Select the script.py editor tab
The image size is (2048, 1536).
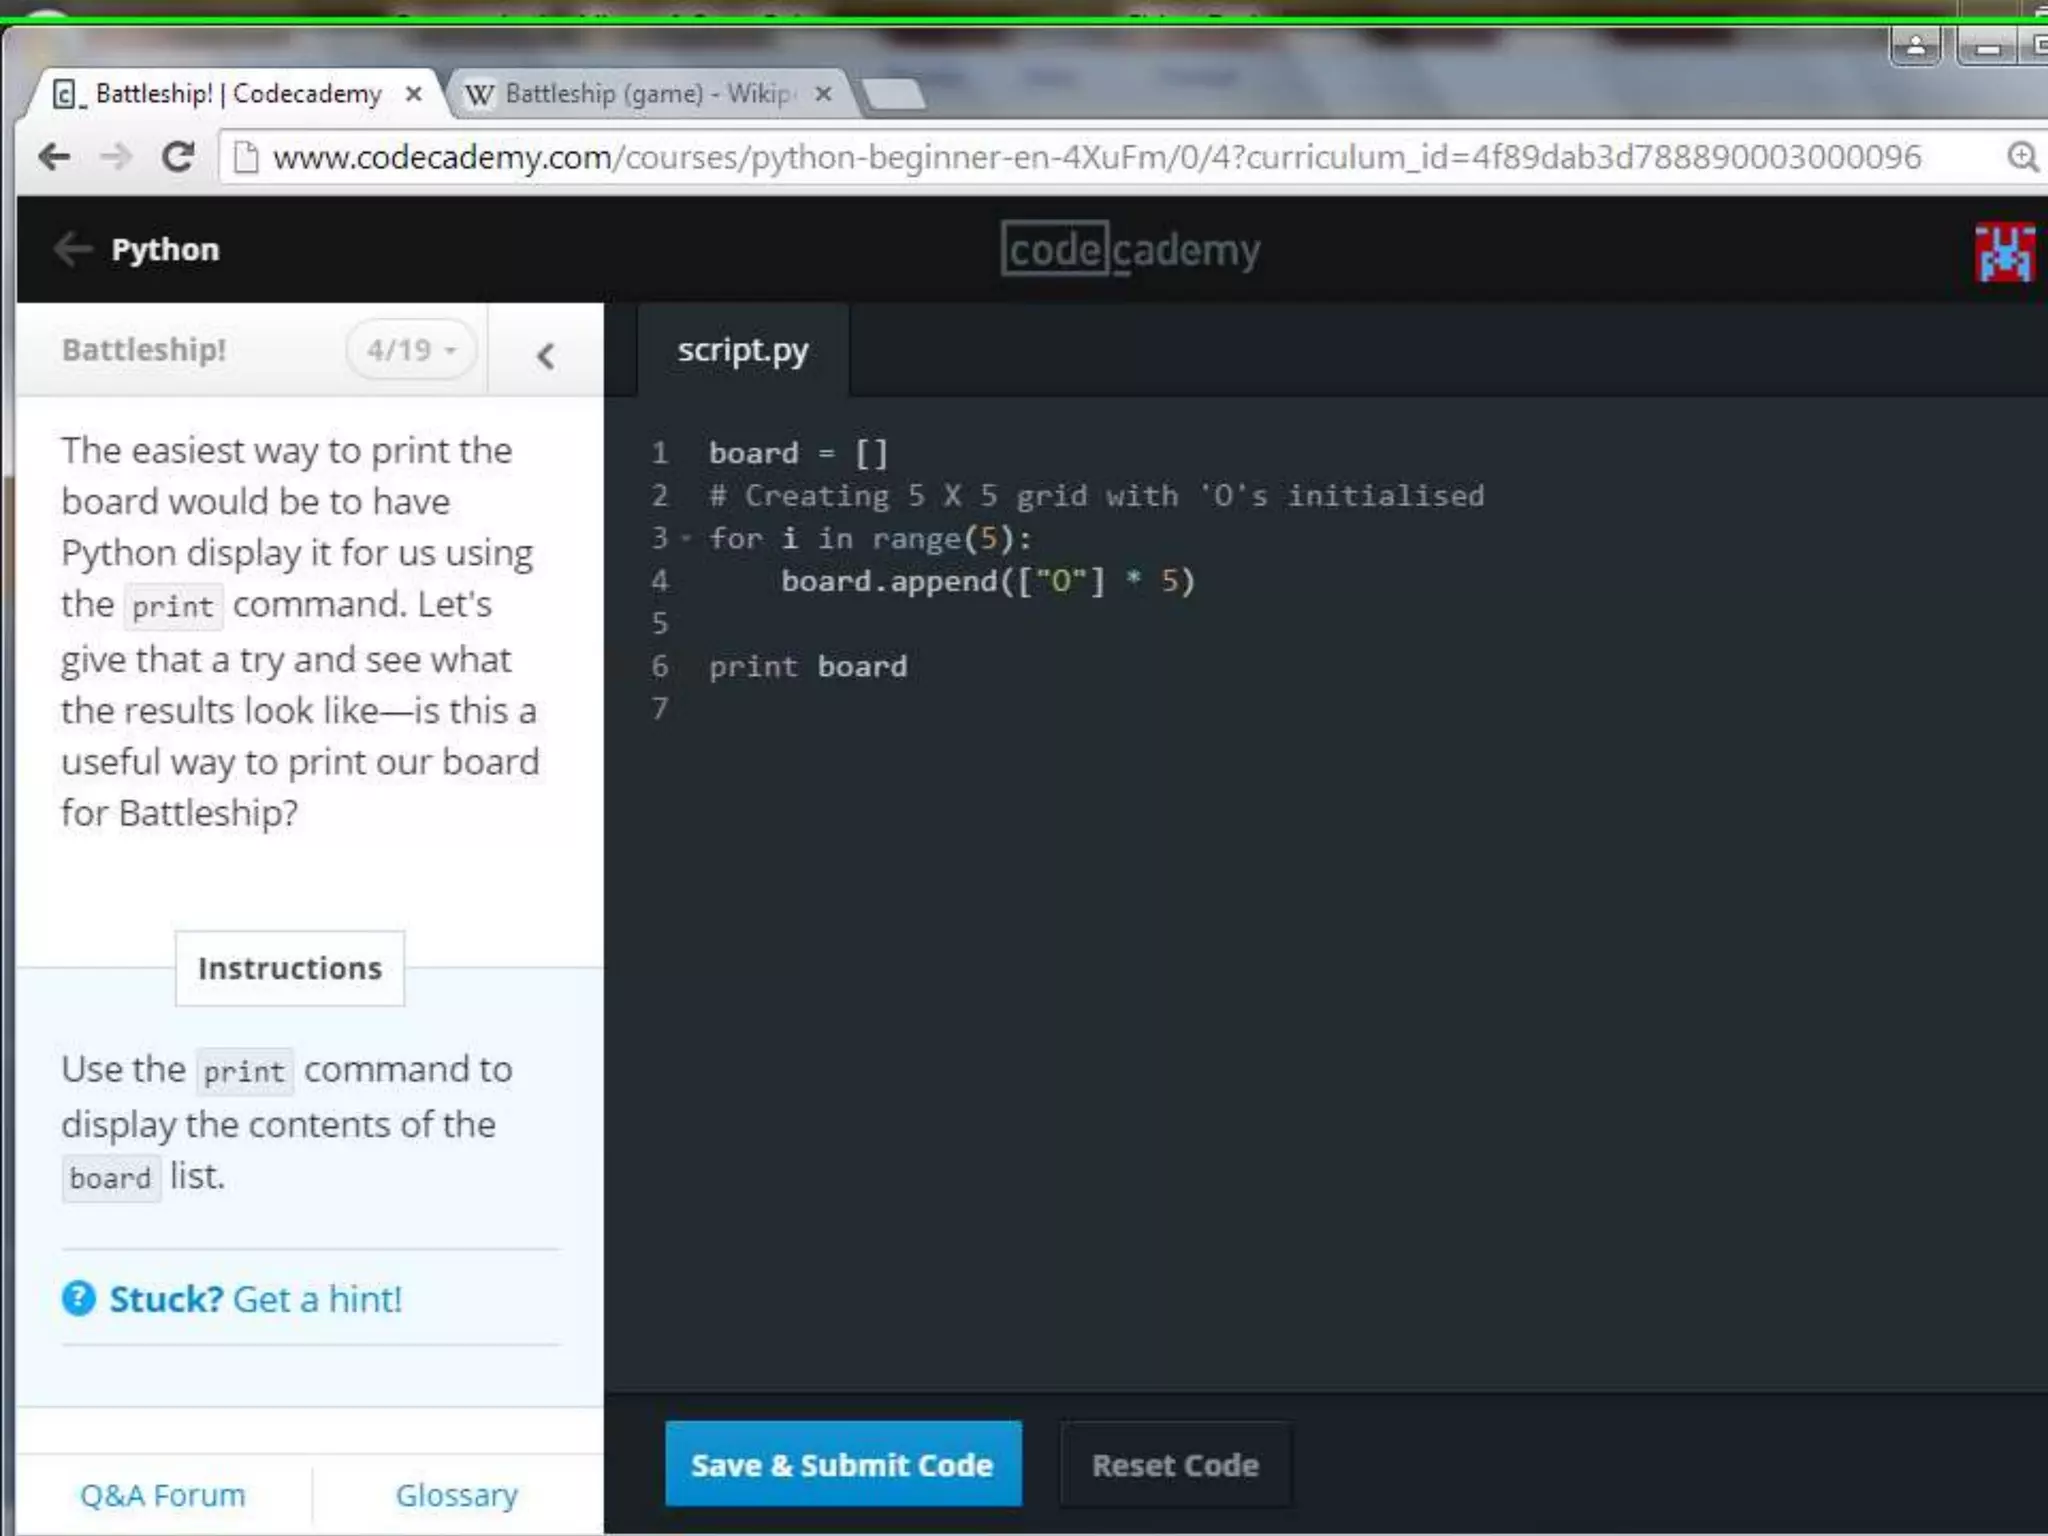742,351
